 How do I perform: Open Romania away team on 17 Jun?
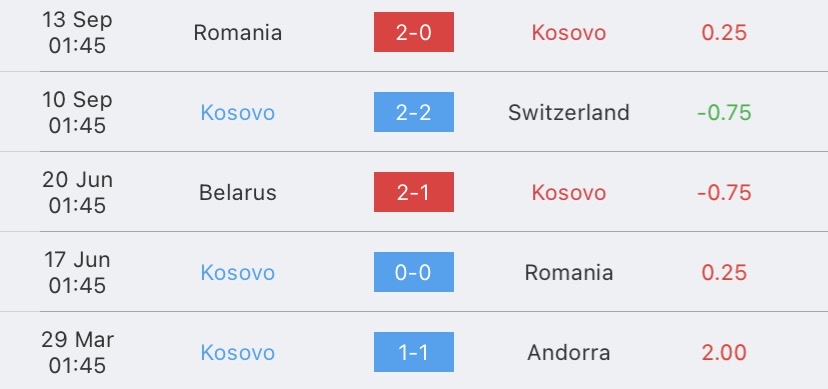(569, 272)
